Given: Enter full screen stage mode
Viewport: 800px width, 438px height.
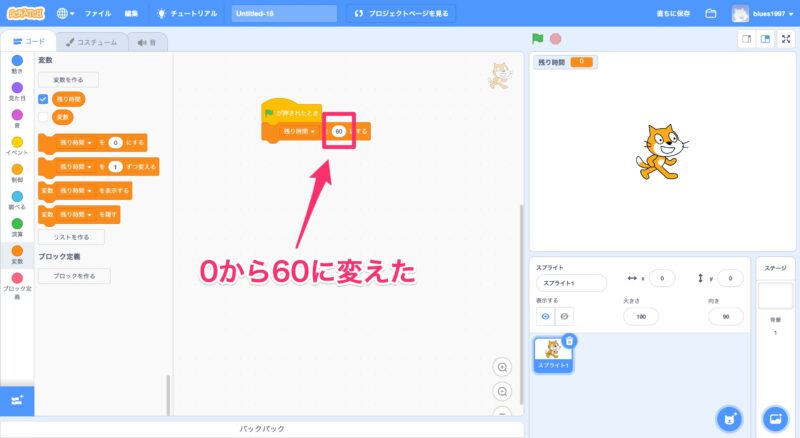Looking at the screenshot, I should 786,39.
